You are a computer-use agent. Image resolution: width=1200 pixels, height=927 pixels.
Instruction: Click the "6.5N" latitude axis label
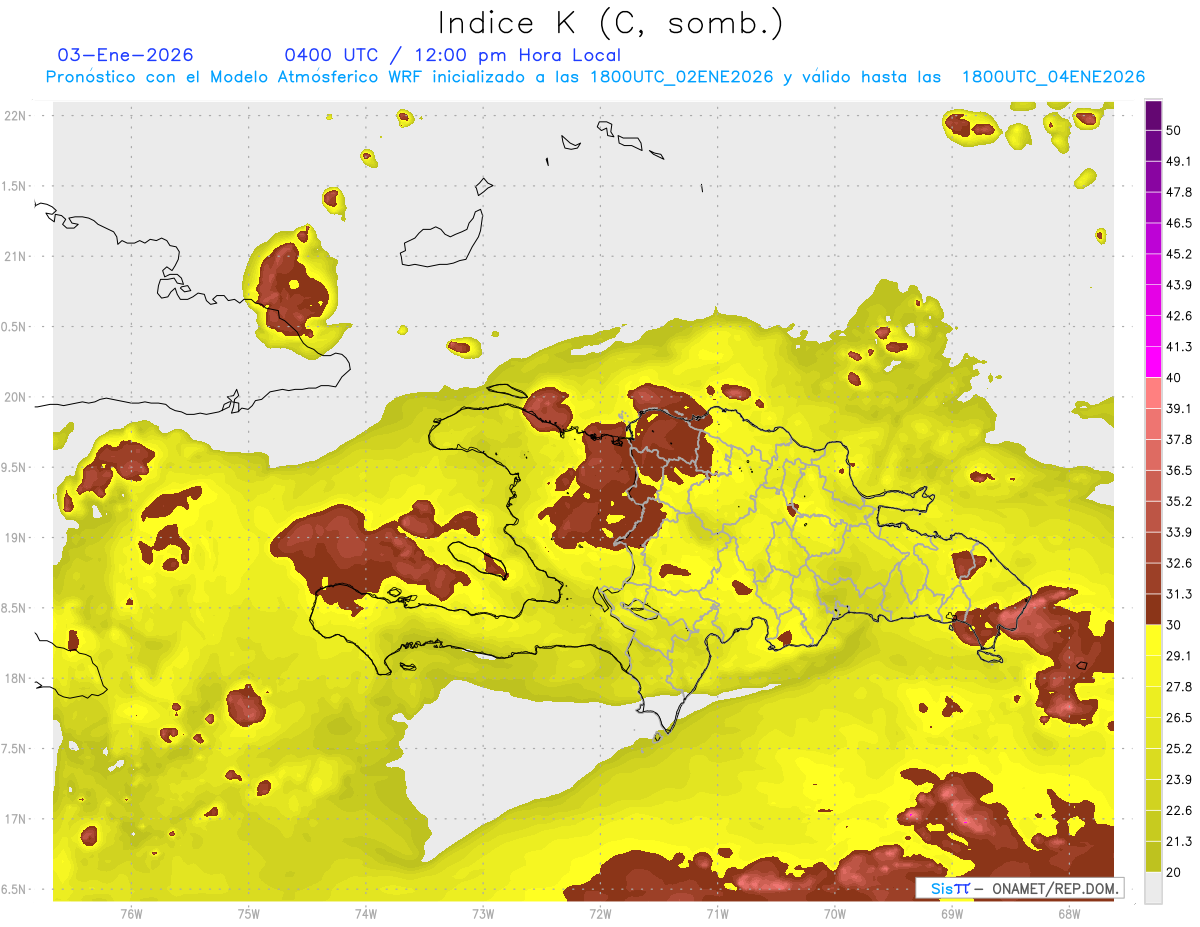pos(15,890)
